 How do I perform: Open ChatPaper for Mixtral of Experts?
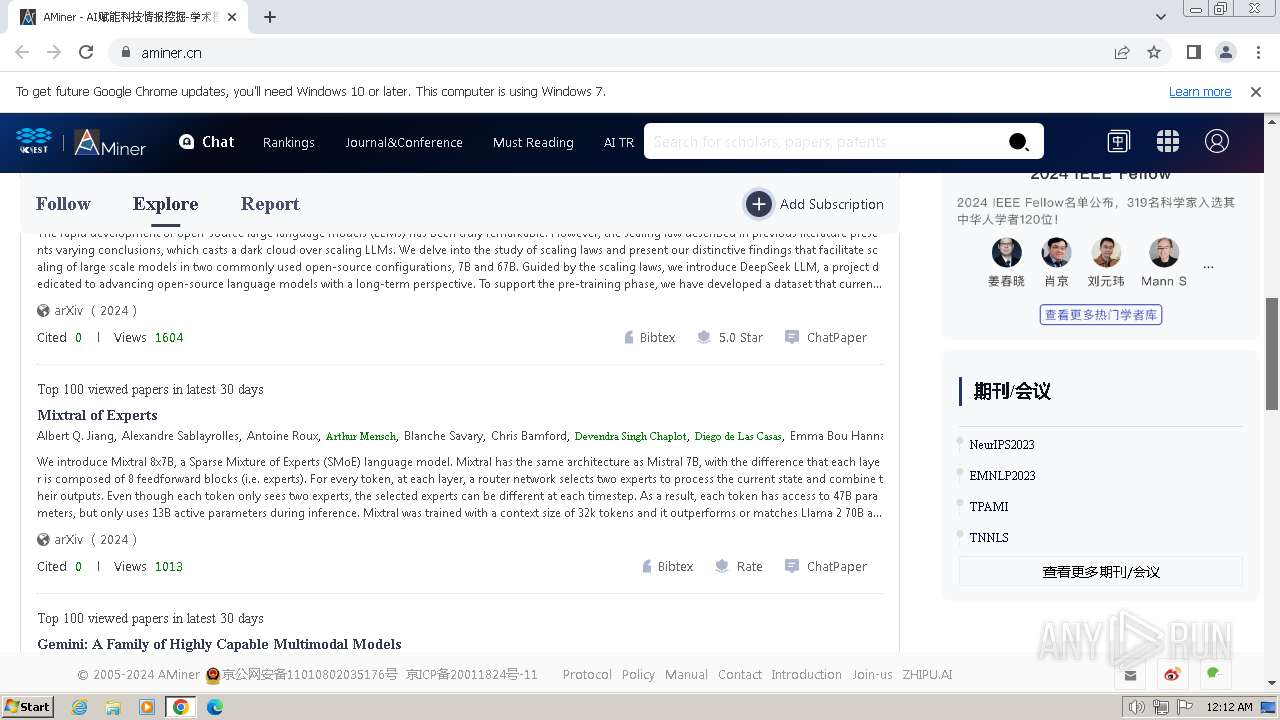coord(826,567)
